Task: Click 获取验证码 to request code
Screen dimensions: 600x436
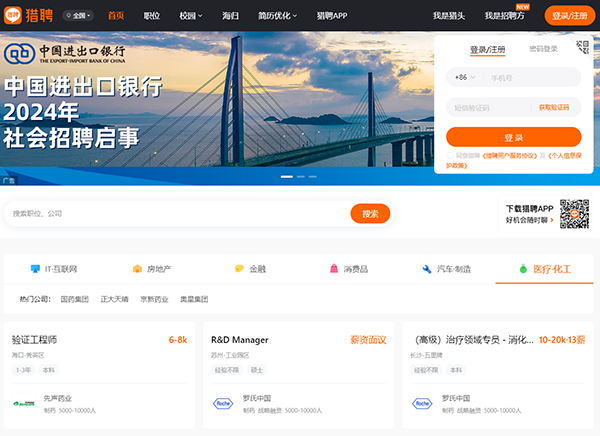Action: point(554,108)
